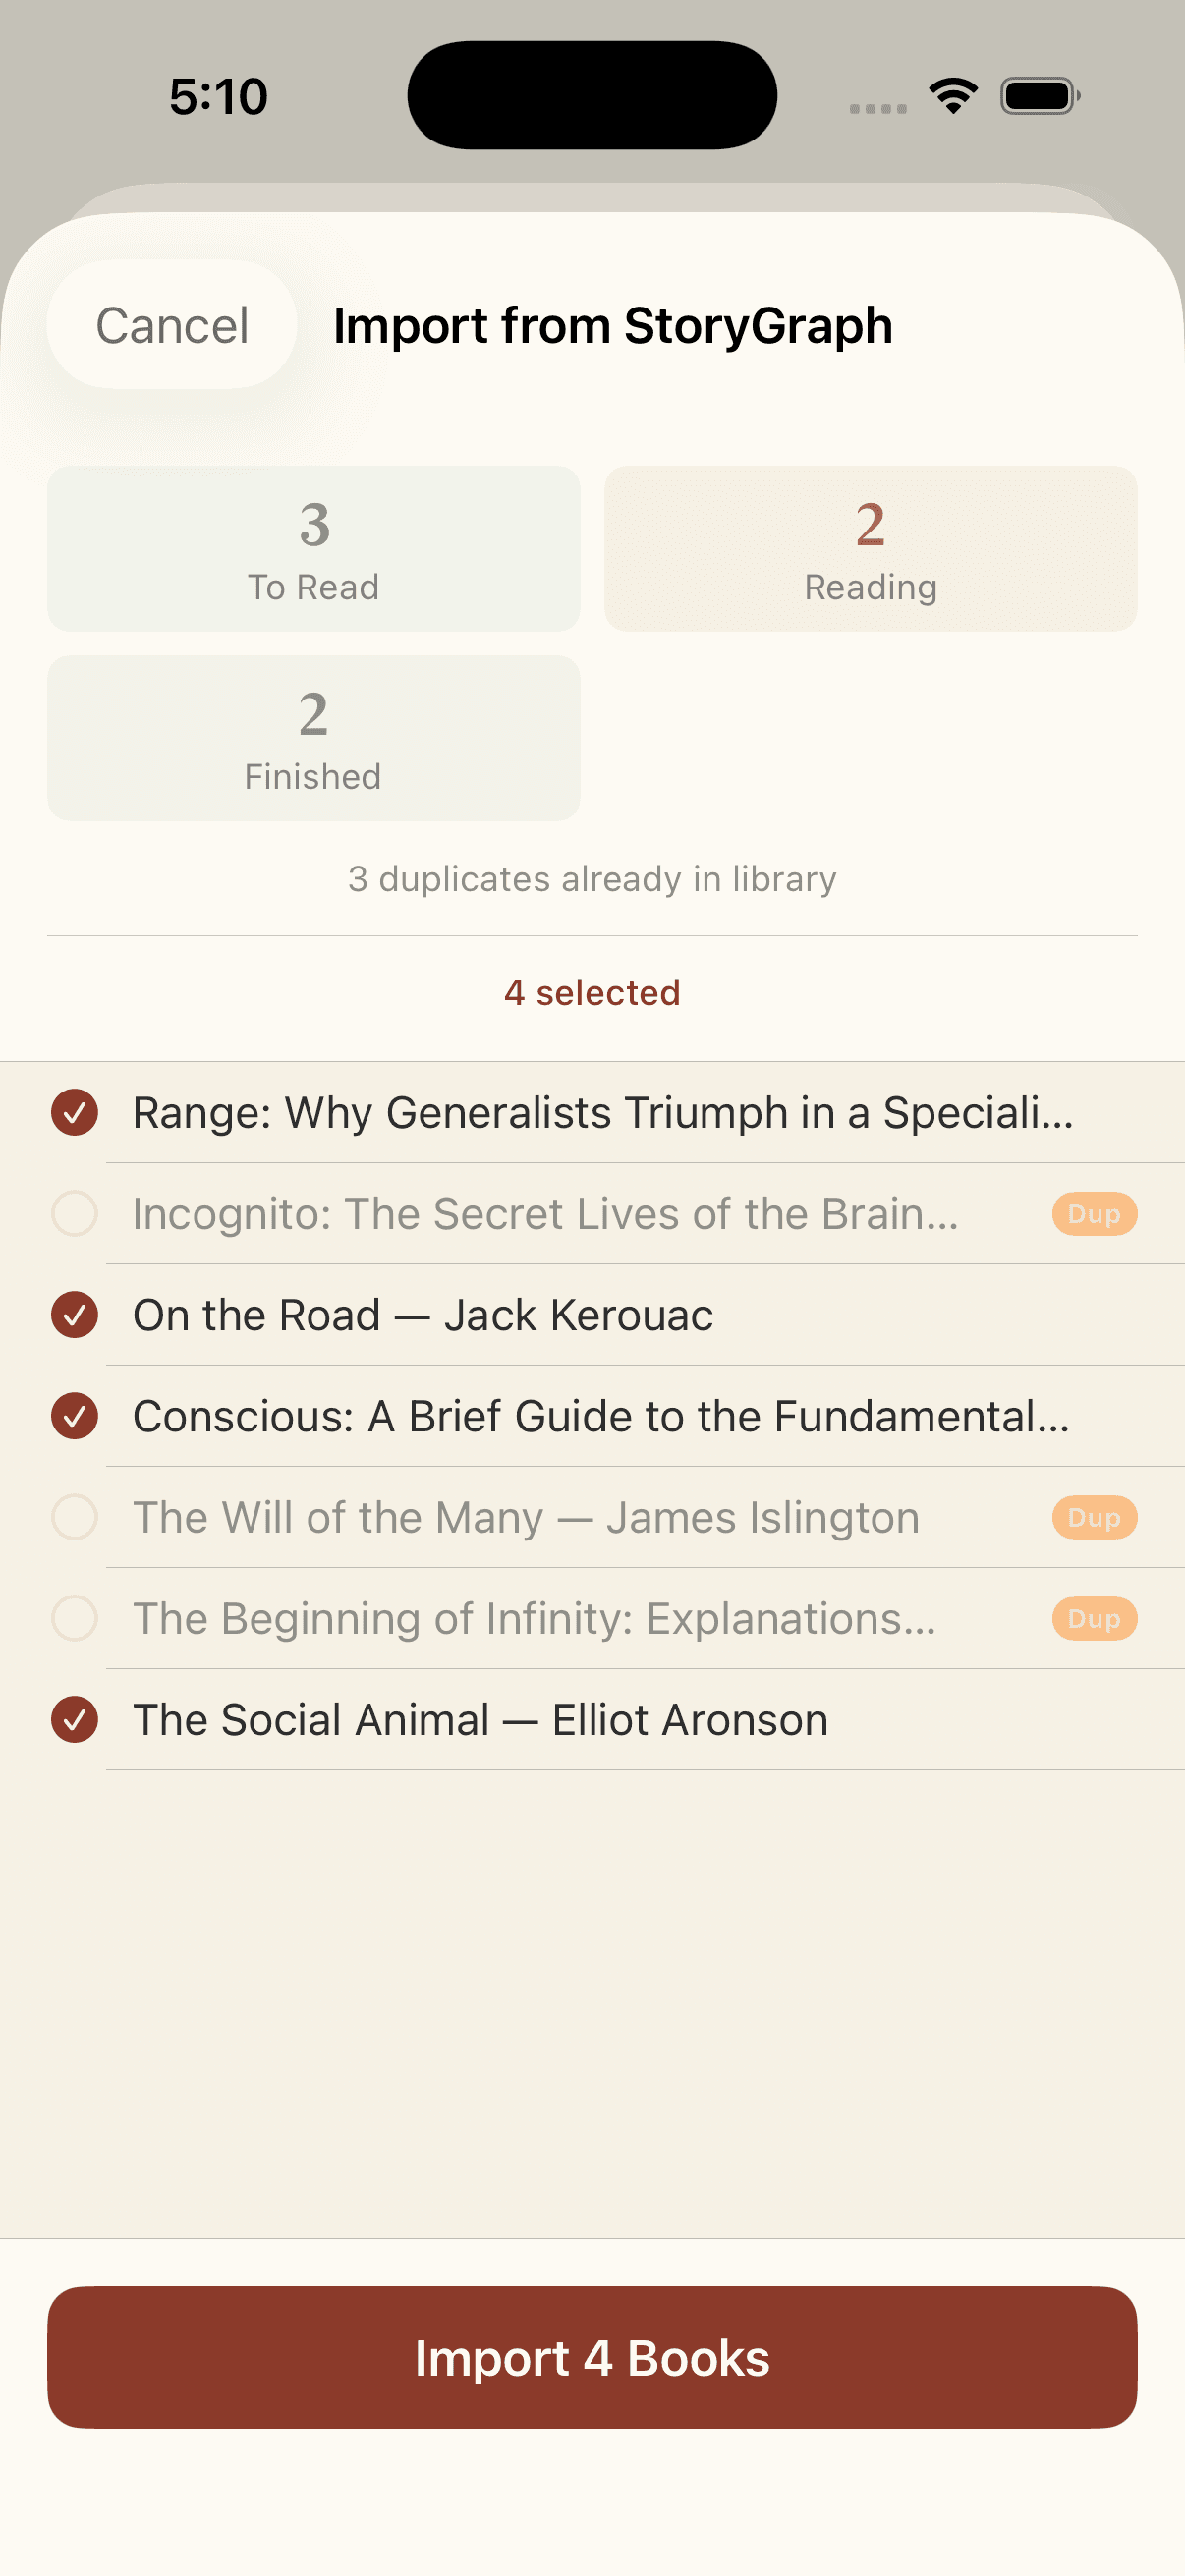Screen dimensions: 1185x2576
Task: Tap the On the Road book title row
Action: (x=423, y=1314)
